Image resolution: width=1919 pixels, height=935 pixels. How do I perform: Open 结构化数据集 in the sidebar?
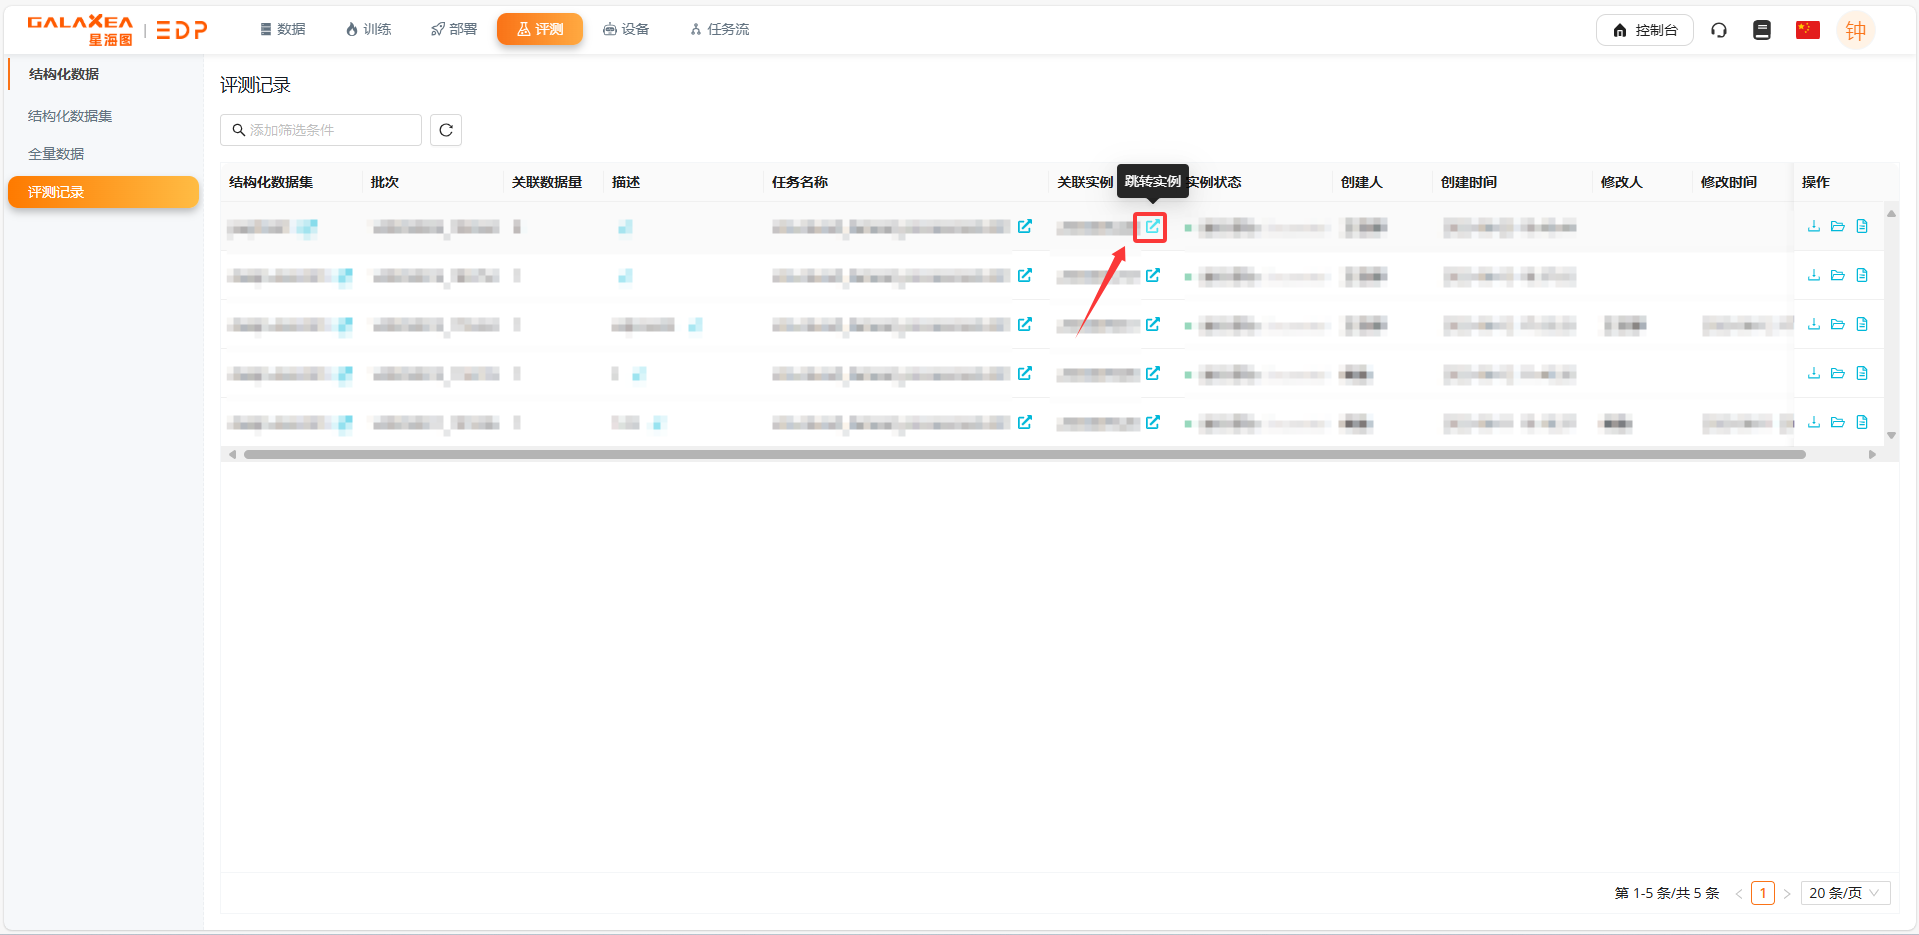coord(70,116)
